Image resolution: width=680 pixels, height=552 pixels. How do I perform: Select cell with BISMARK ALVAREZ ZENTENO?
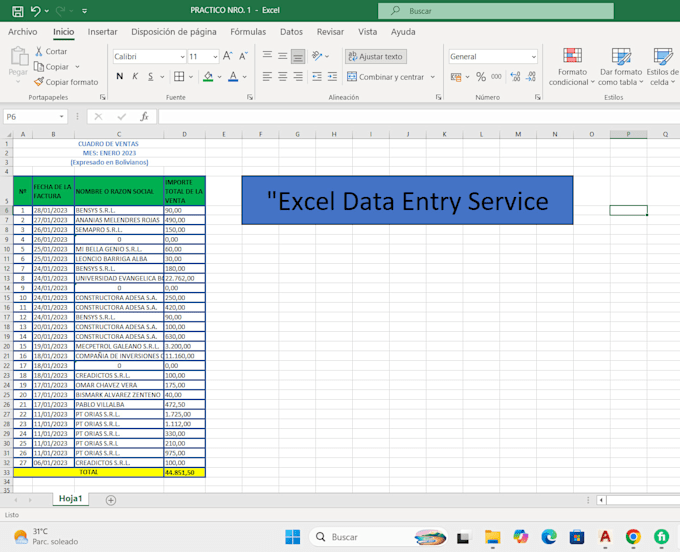pyautogui.click(x=119, y=395)
